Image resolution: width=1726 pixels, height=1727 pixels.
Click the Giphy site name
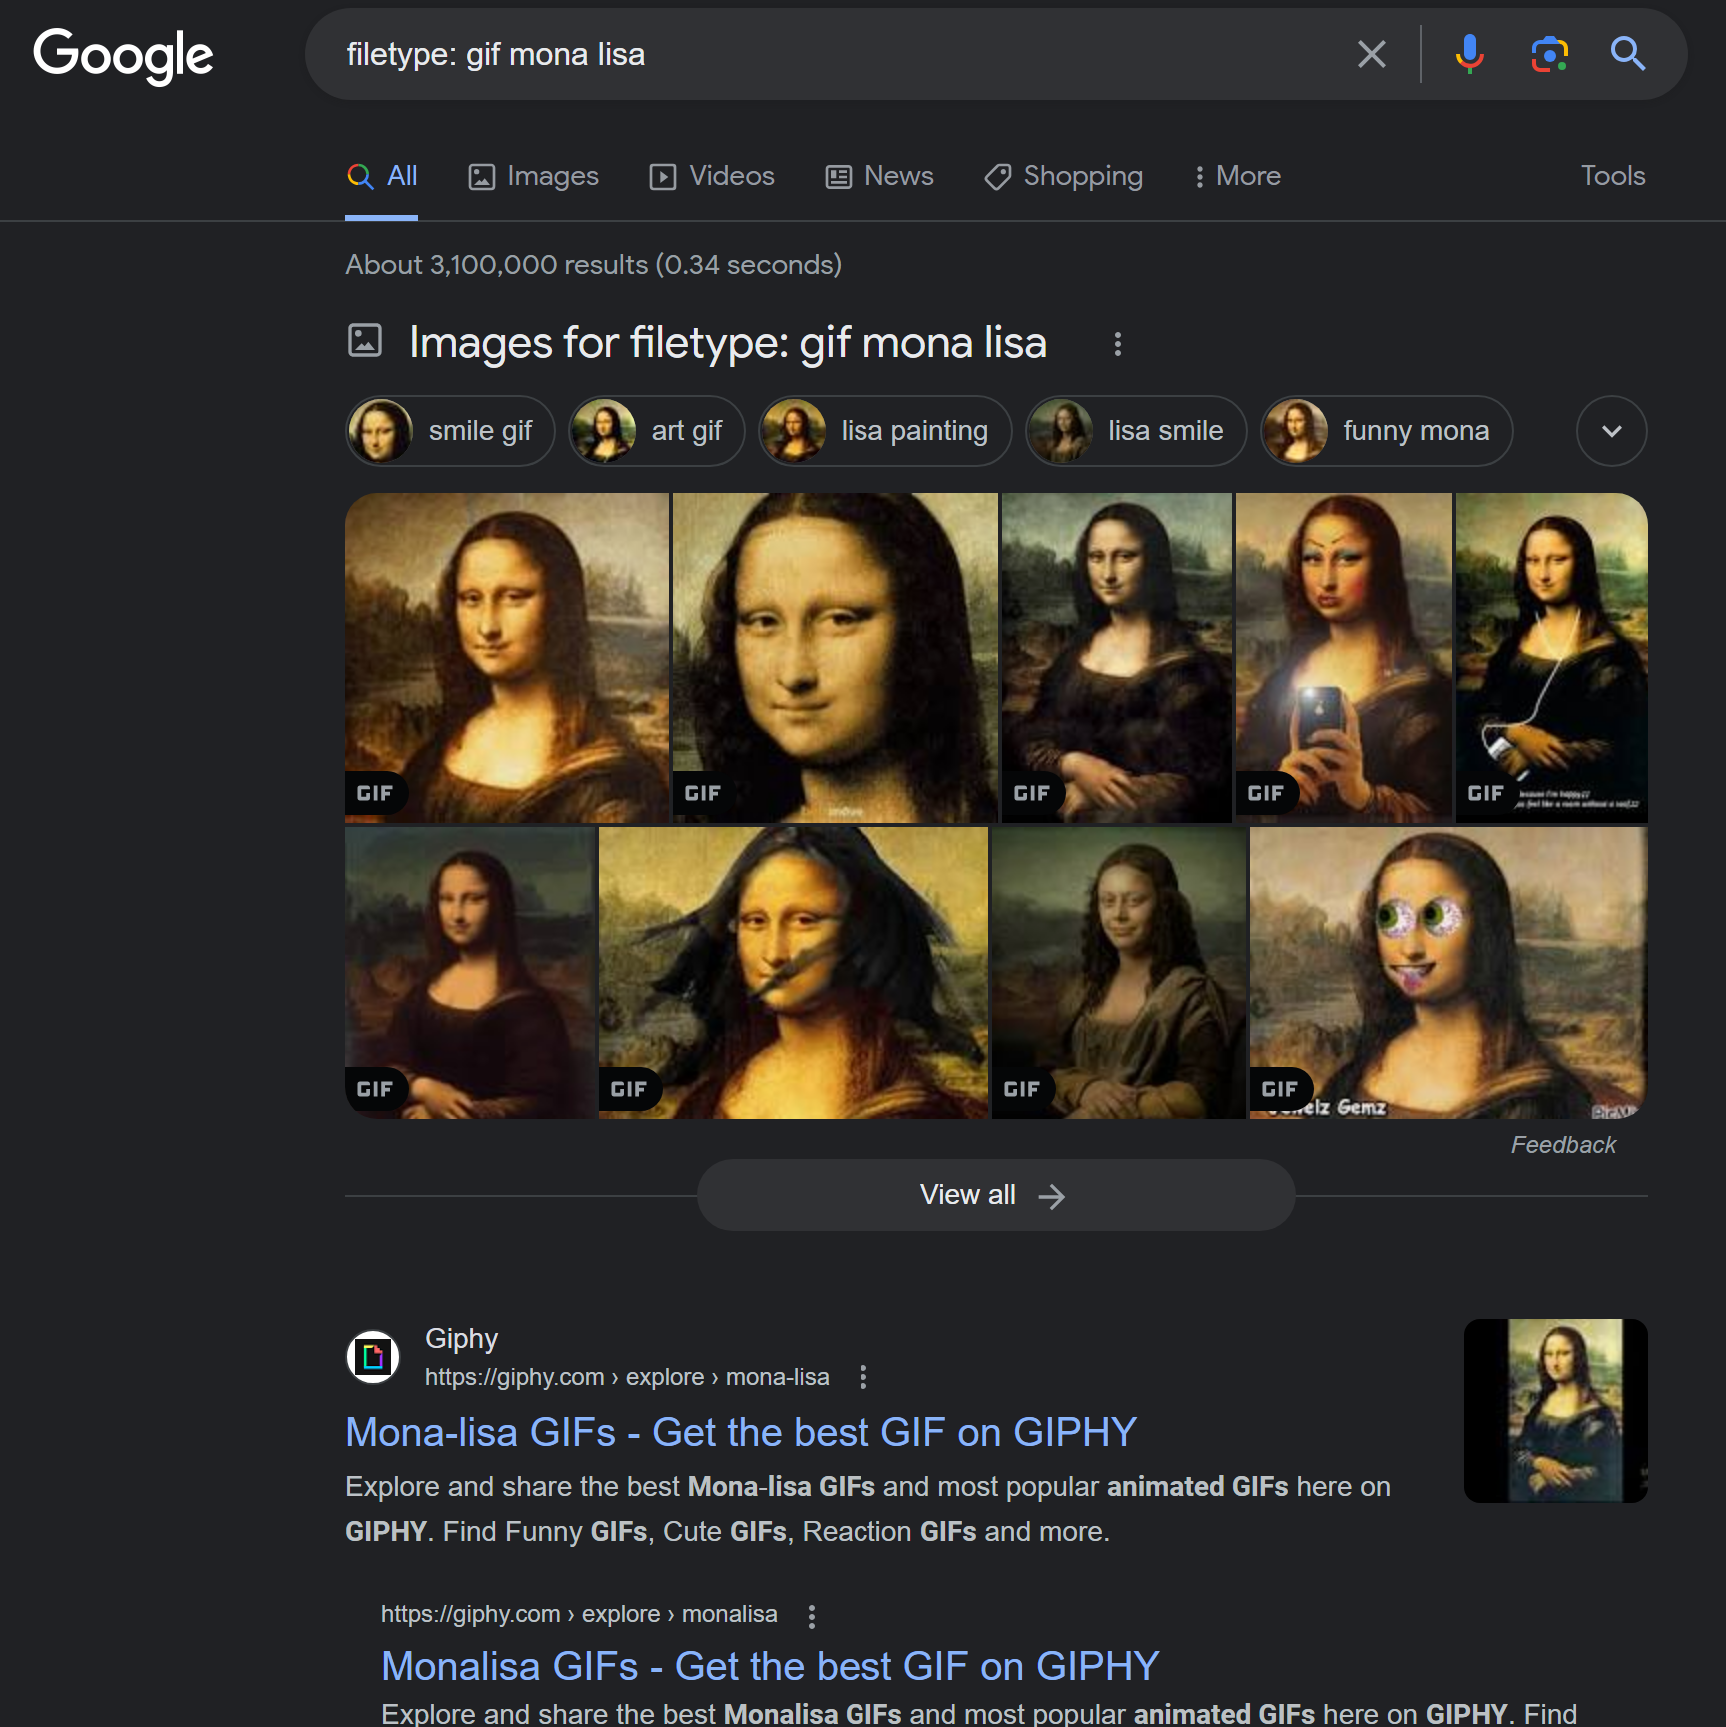pos(461,1339)
